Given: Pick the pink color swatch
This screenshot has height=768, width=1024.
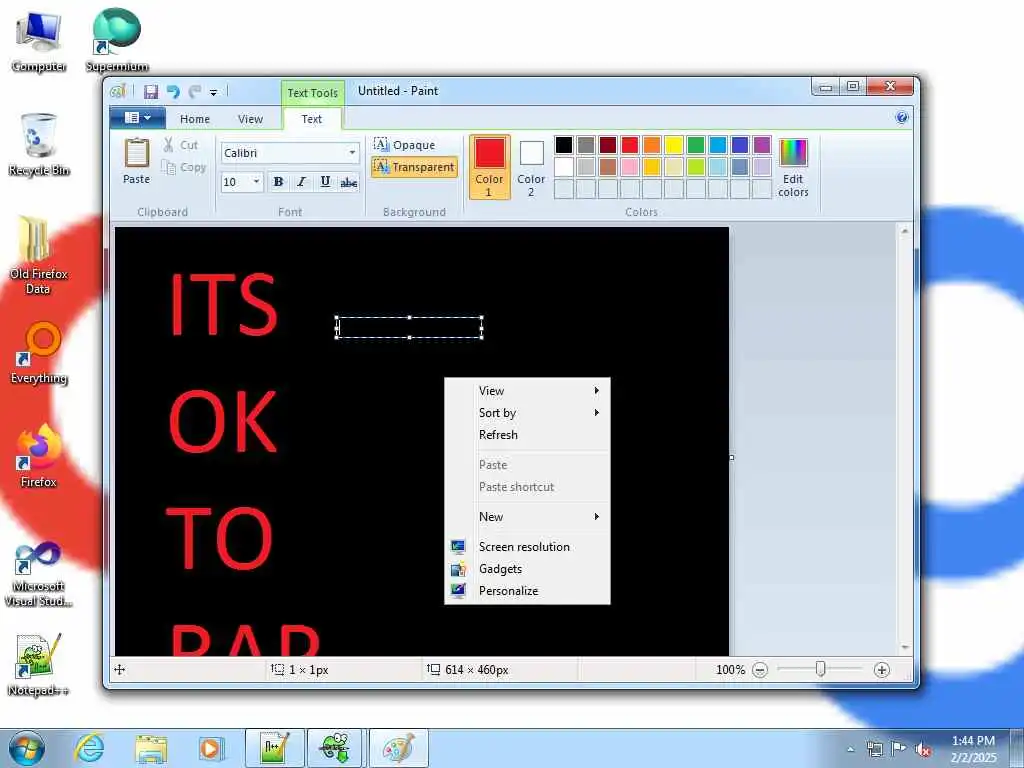Looking at the screenshot, I should coord(630,167).
